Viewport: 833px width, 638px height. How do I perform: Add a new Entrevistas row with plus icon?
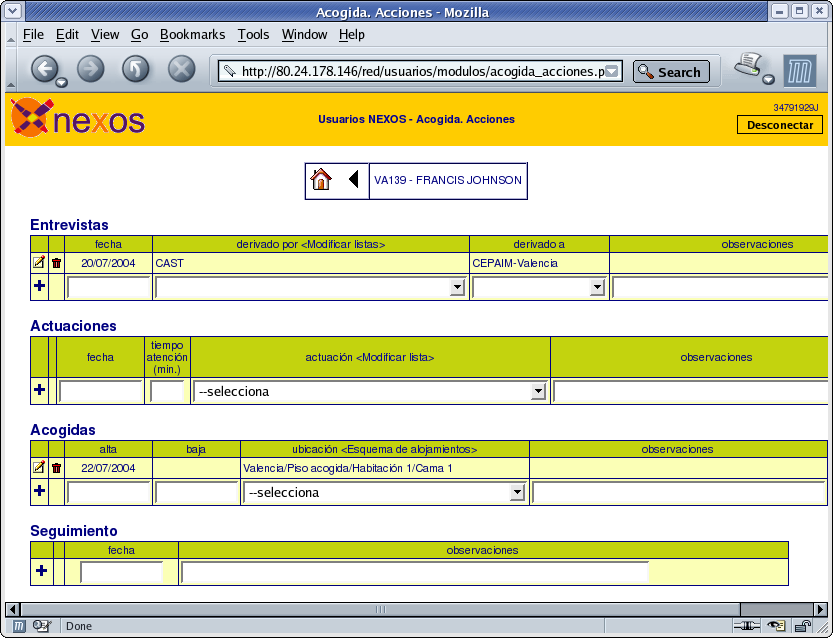[39, 286]
